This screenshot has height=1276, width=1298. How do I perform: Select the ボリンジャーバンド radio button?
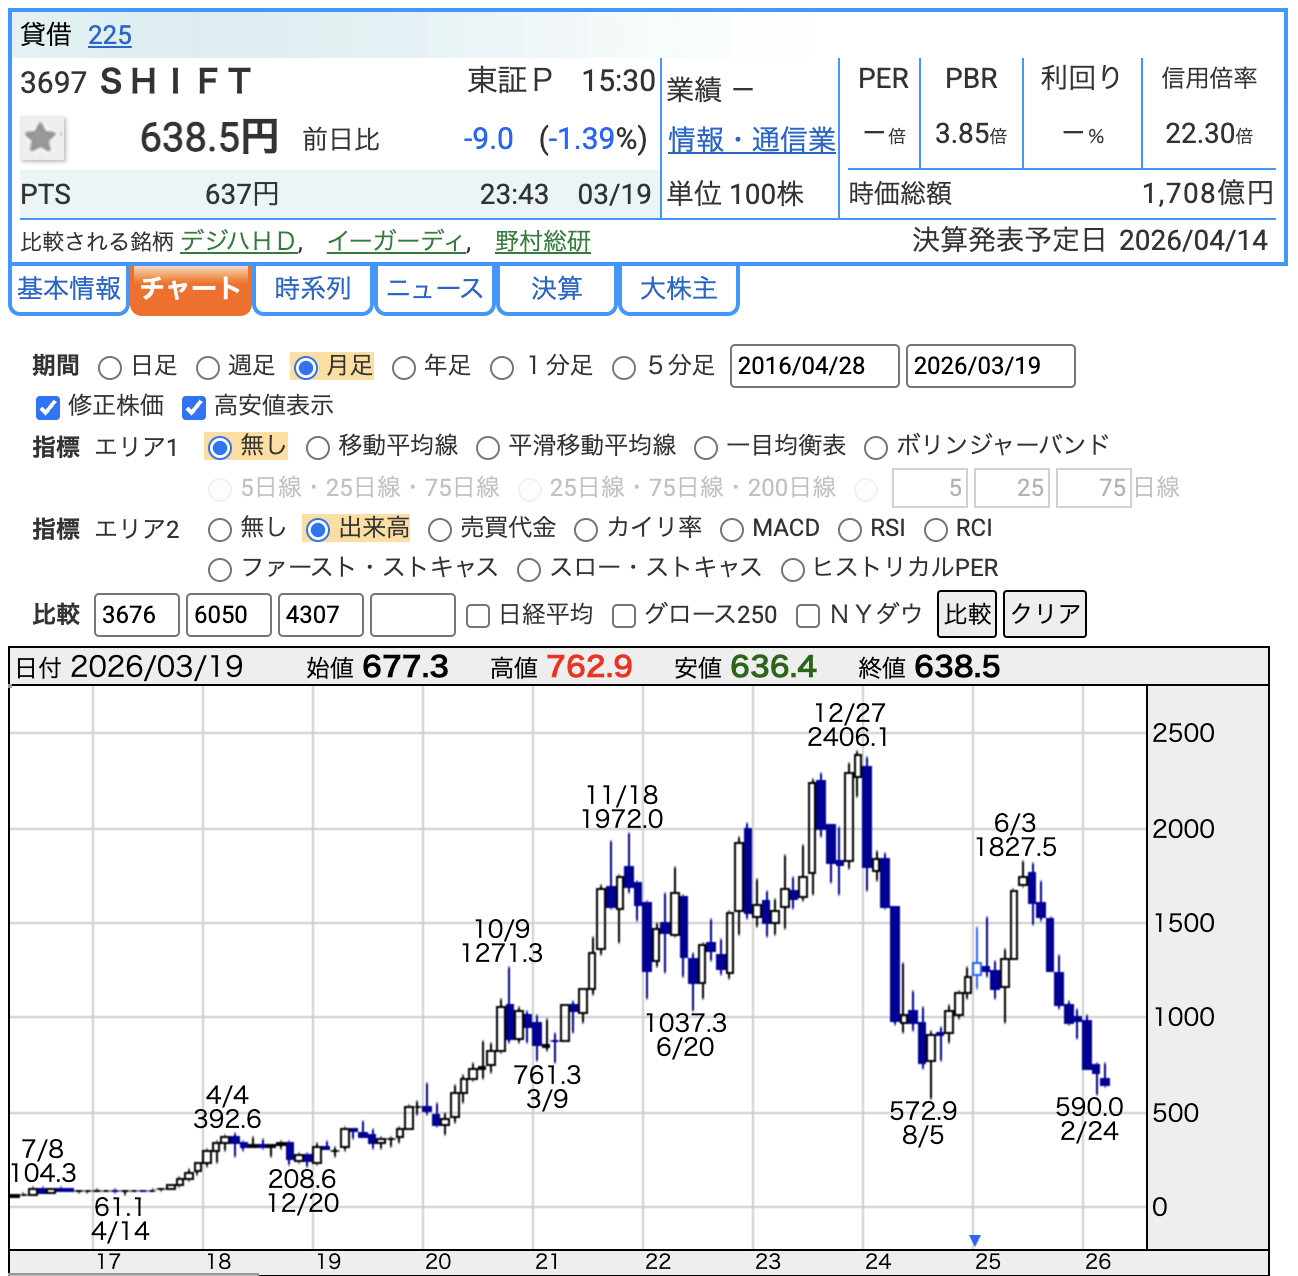pos(876,448)
